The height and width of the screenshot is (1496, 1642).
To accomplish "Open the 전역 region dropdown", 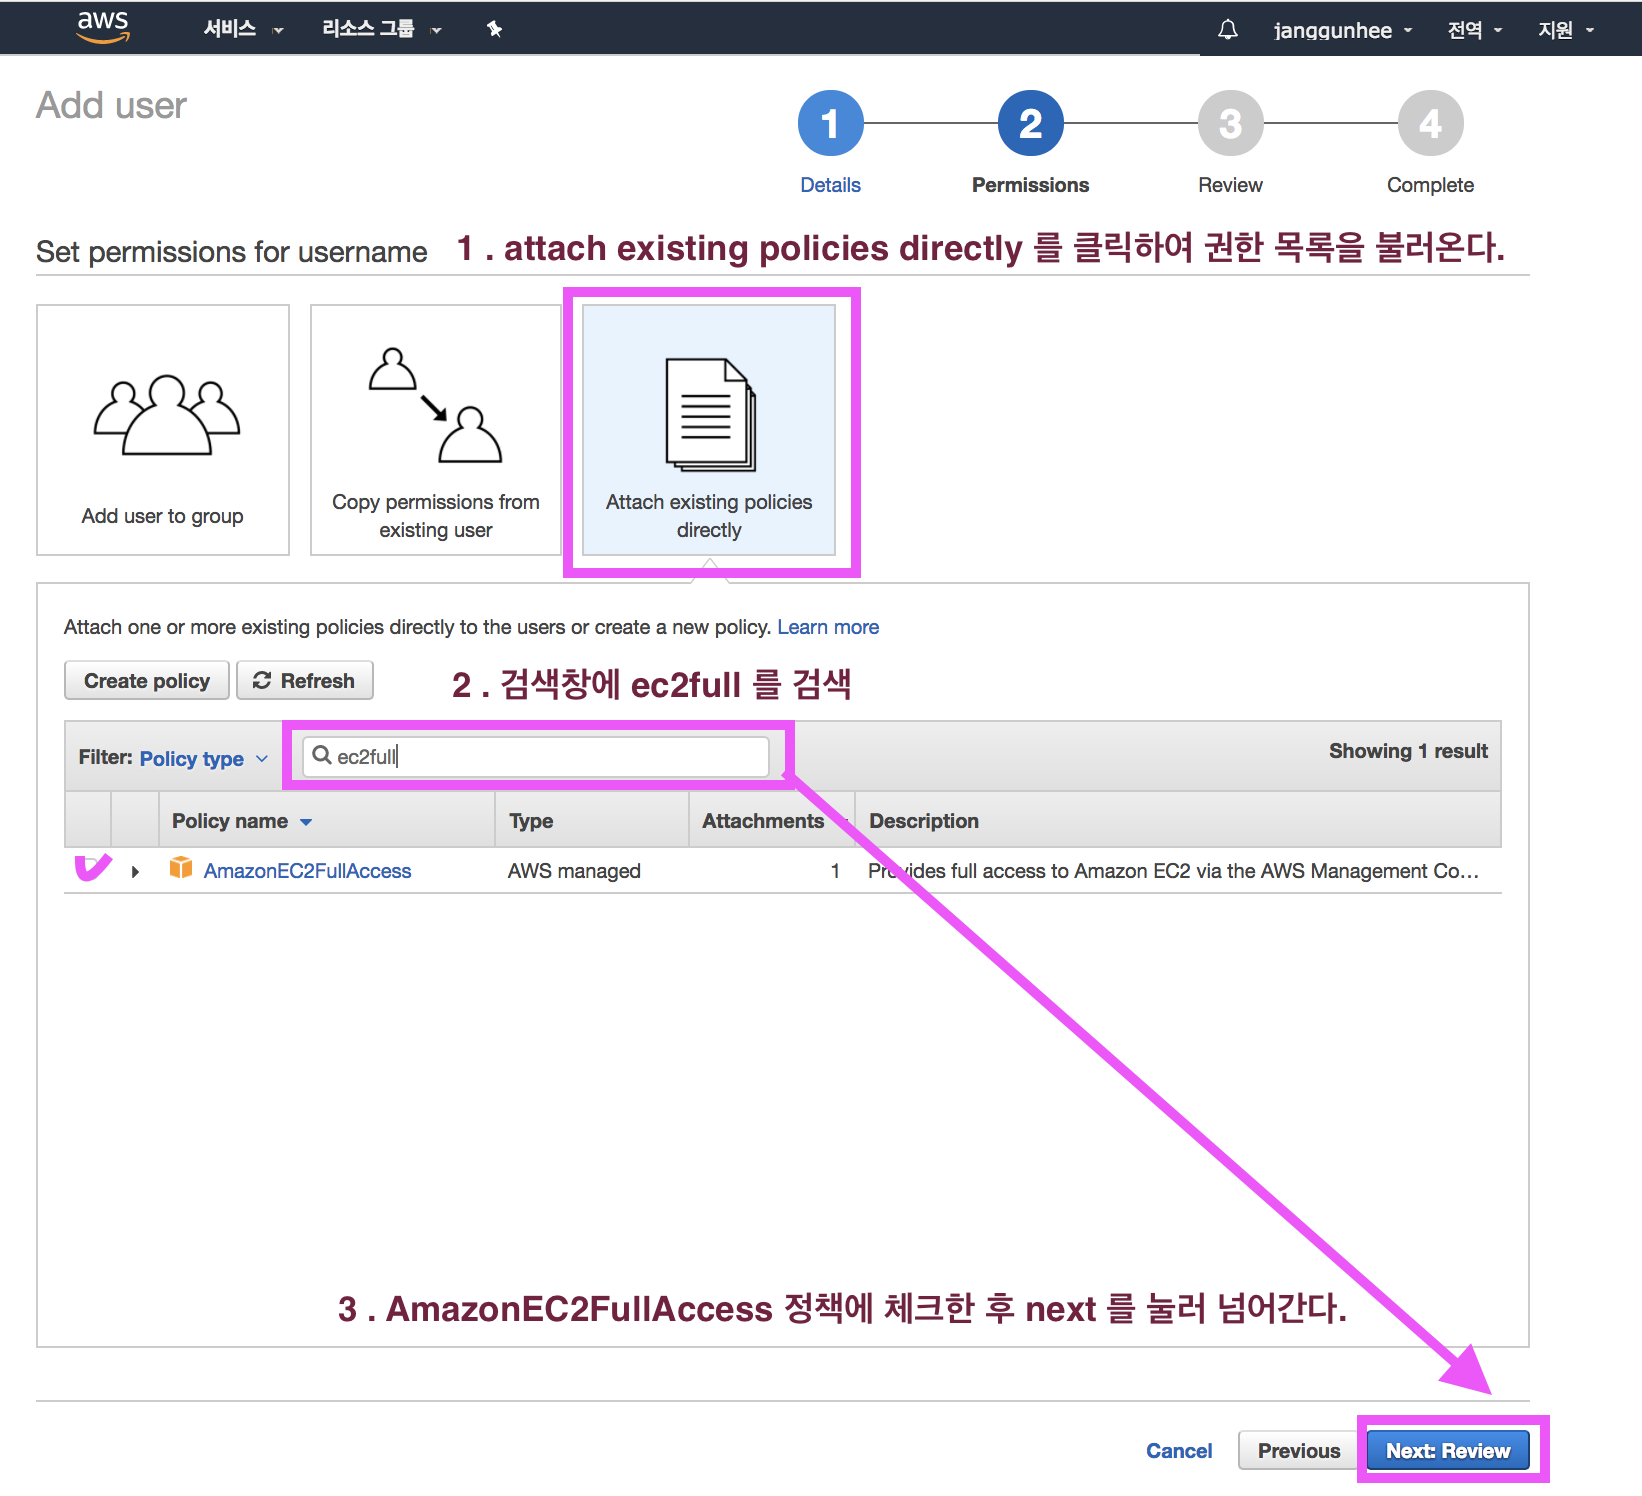I will tap(1475, 30).
